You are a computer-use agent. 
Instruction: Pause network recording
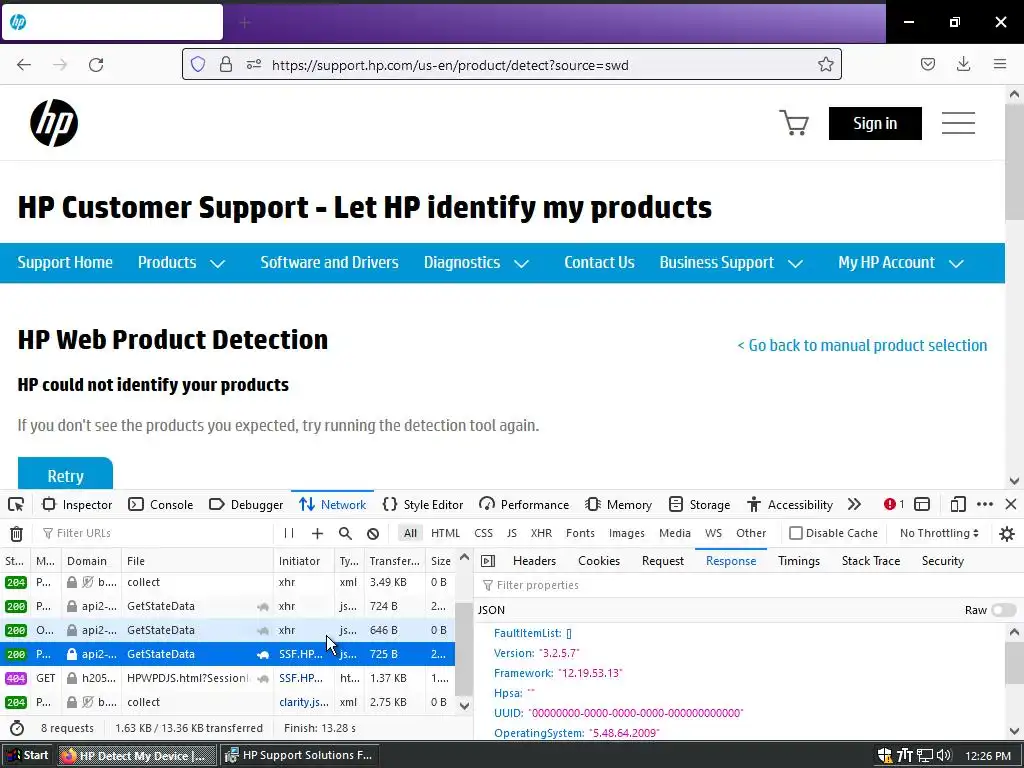pyautogui.click(x=289, y=534)
